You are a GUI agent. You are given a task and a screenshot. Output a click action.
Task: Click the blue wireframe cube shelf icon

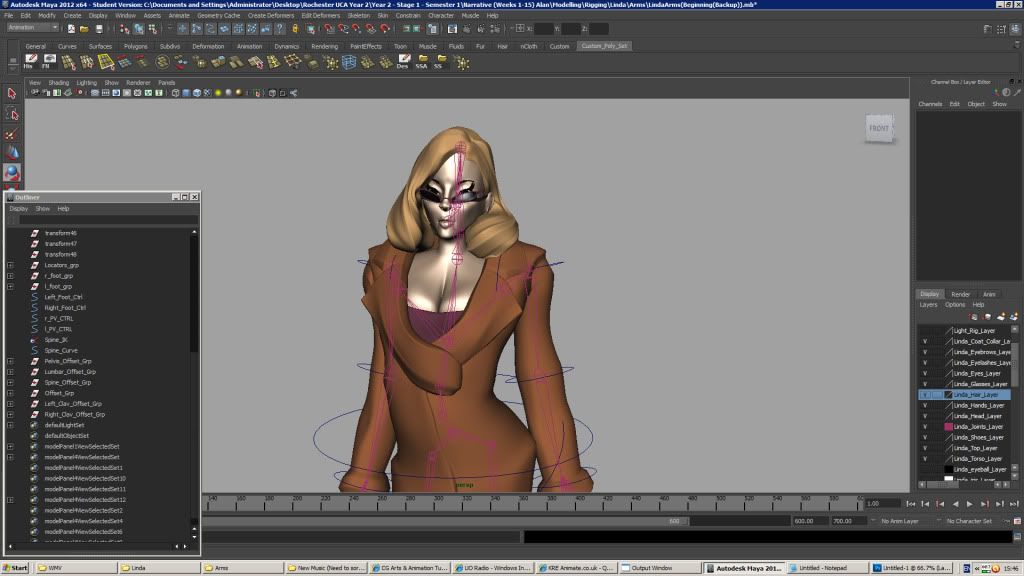[349, 62]
